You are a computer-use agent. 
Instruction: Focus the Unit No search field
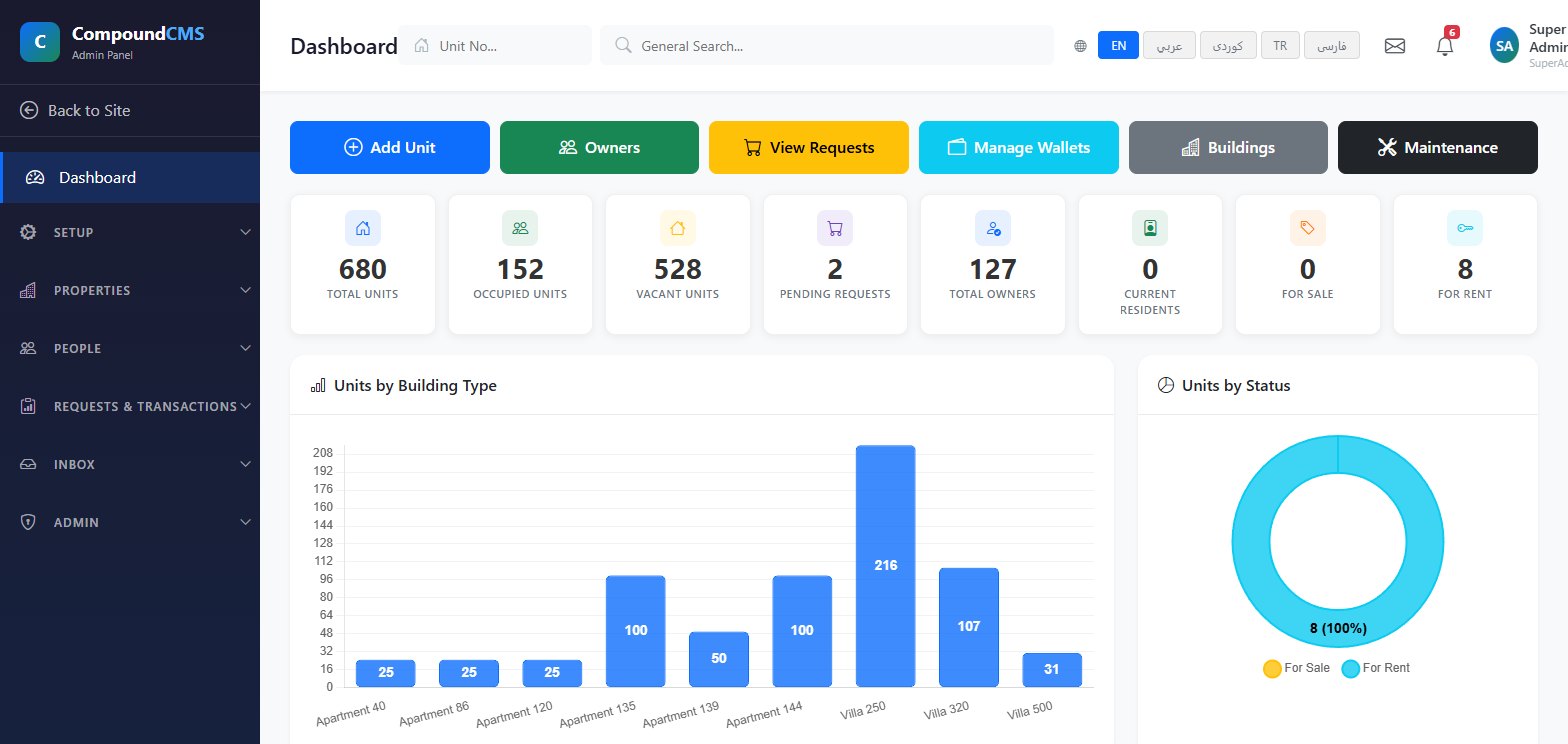(495, 45)
